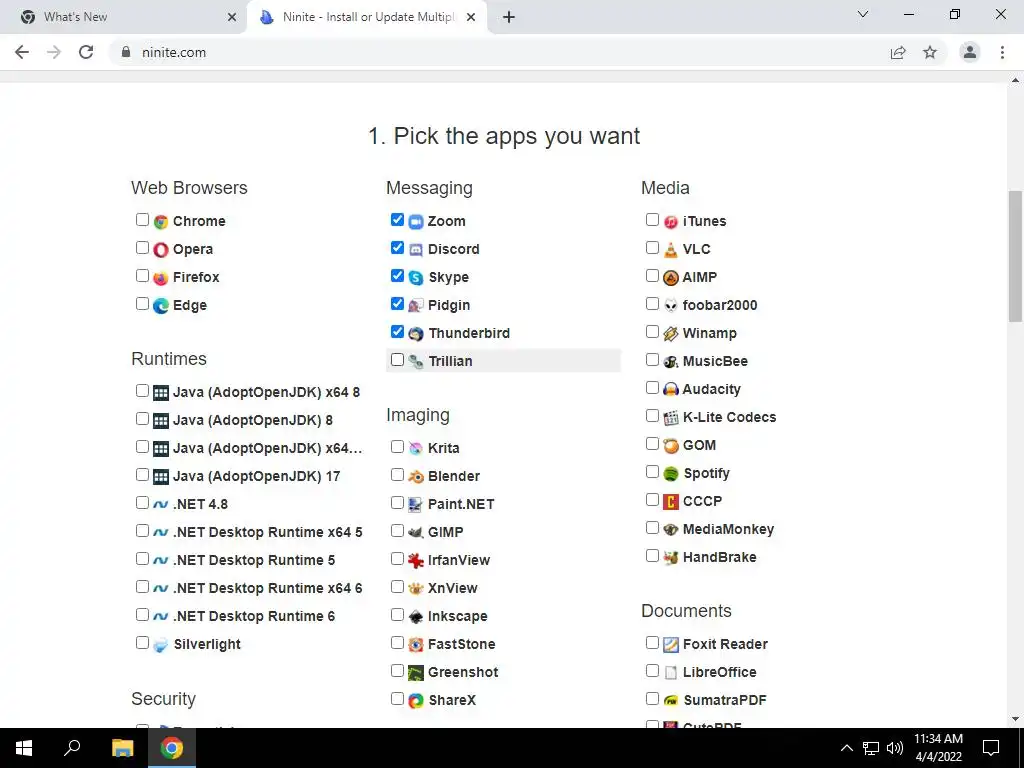The width and height of the screenshot is (1024, 768).
Task: Switch to the What's New tab
Action: (x=124, y=17)
